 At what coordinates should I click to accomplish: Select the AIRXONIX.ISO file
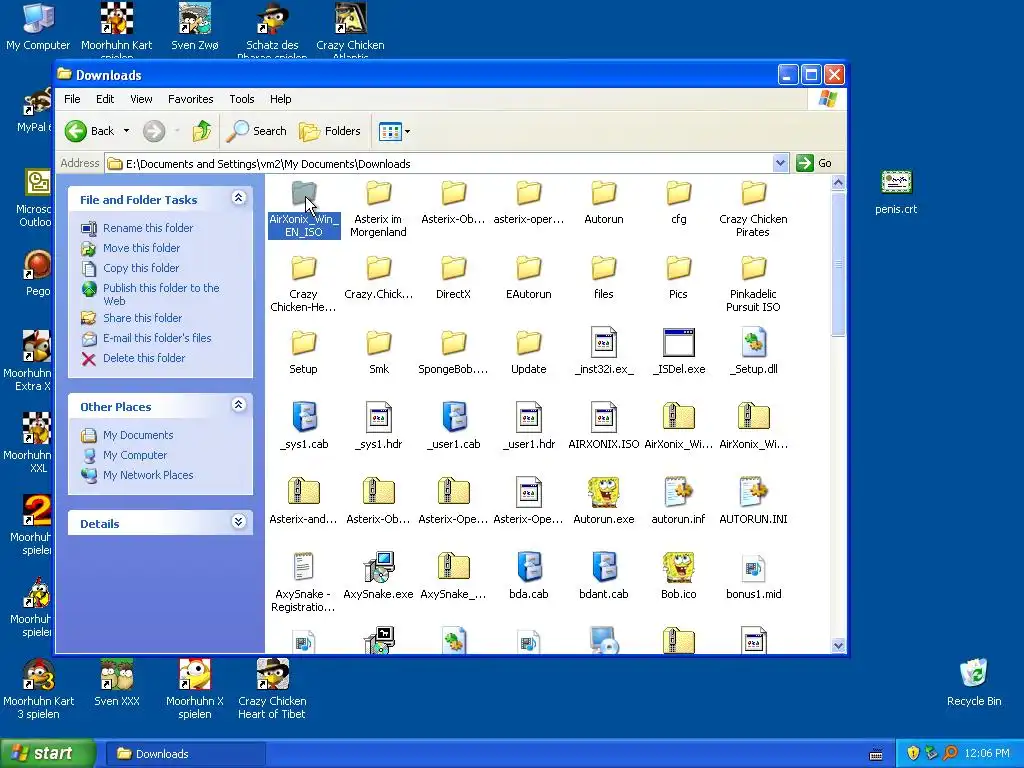[603, 428]
